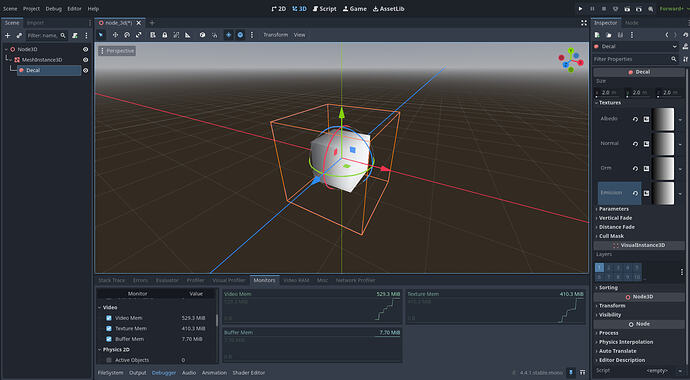
Task: Toggle visibility eye of Node3D
Action: click(x=86, y=49)
